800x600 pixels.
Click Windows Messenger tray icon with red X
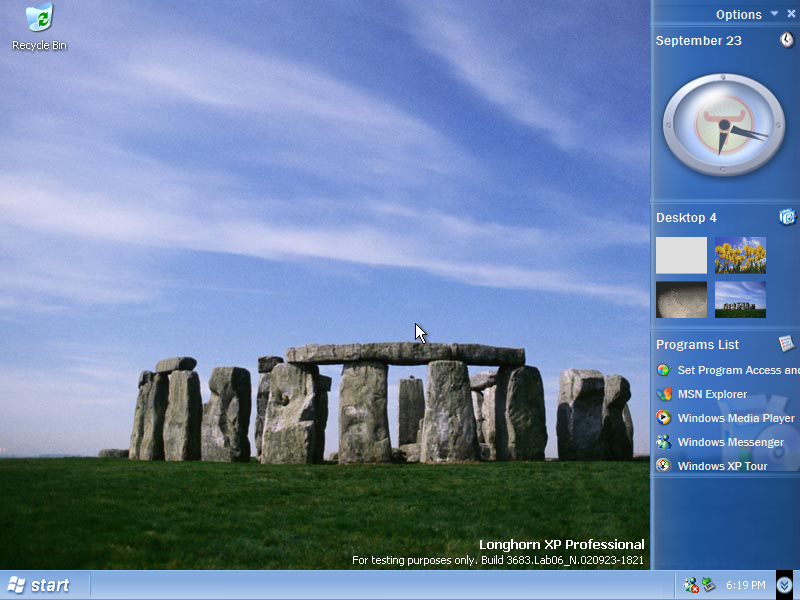(x=690, y=585)
